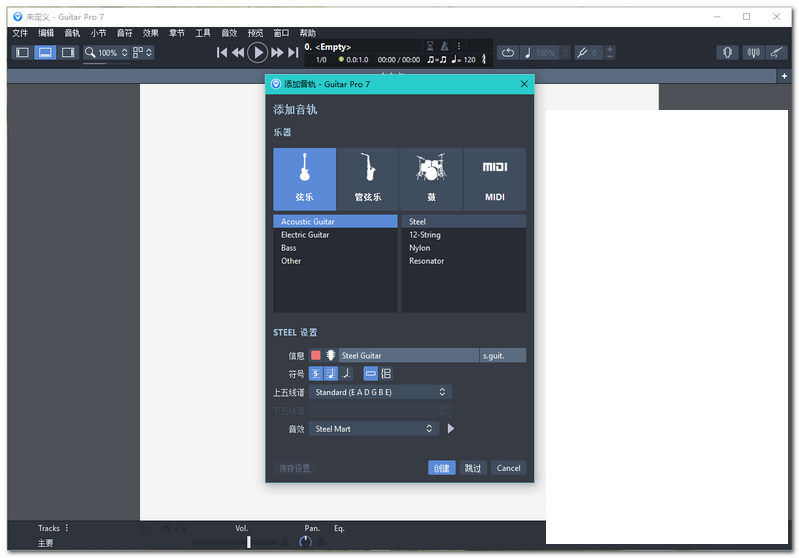
Task: Open the 小节 menu
Action: (98, 33)
